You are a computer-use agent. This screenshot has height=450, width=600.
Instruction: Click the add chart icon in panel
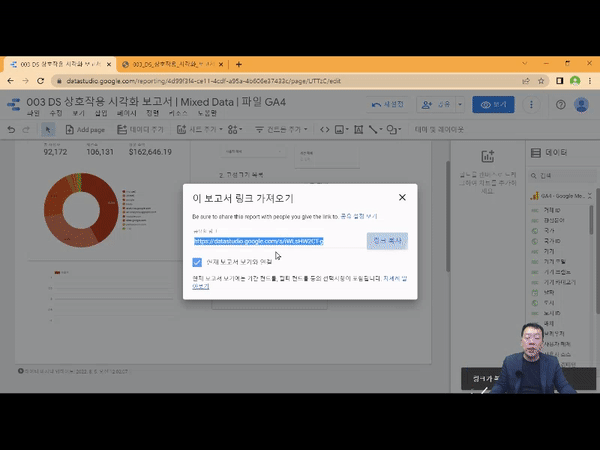tap(488, 157)
